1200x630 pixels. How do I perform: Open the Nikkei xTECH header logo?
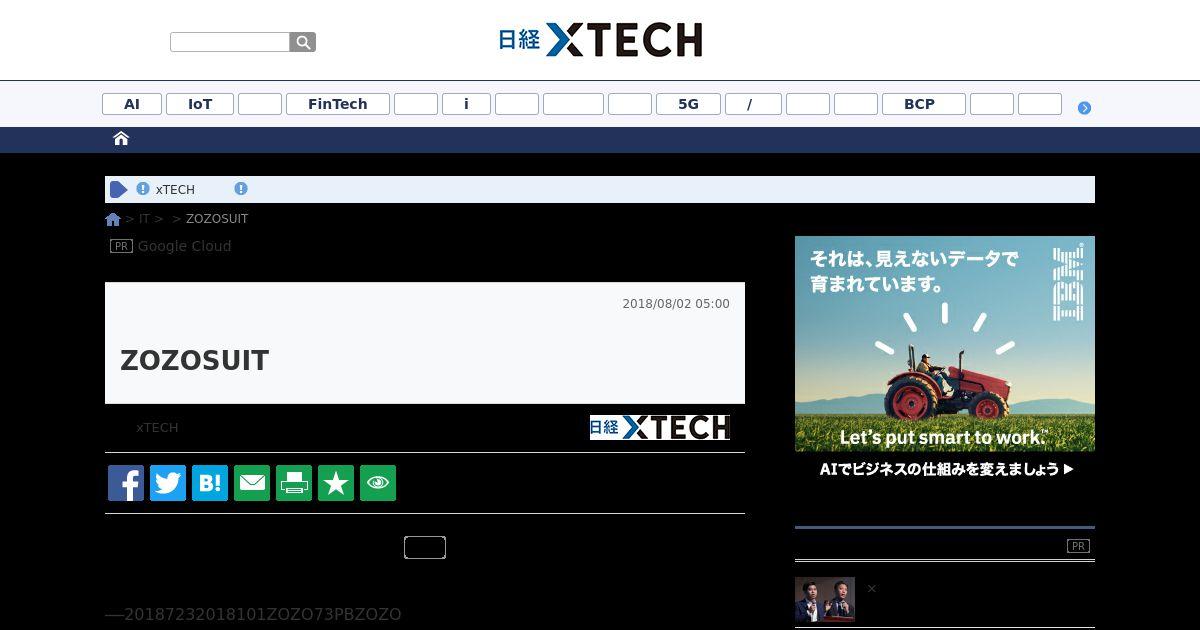pyautogui.click(x=600, y=40)
